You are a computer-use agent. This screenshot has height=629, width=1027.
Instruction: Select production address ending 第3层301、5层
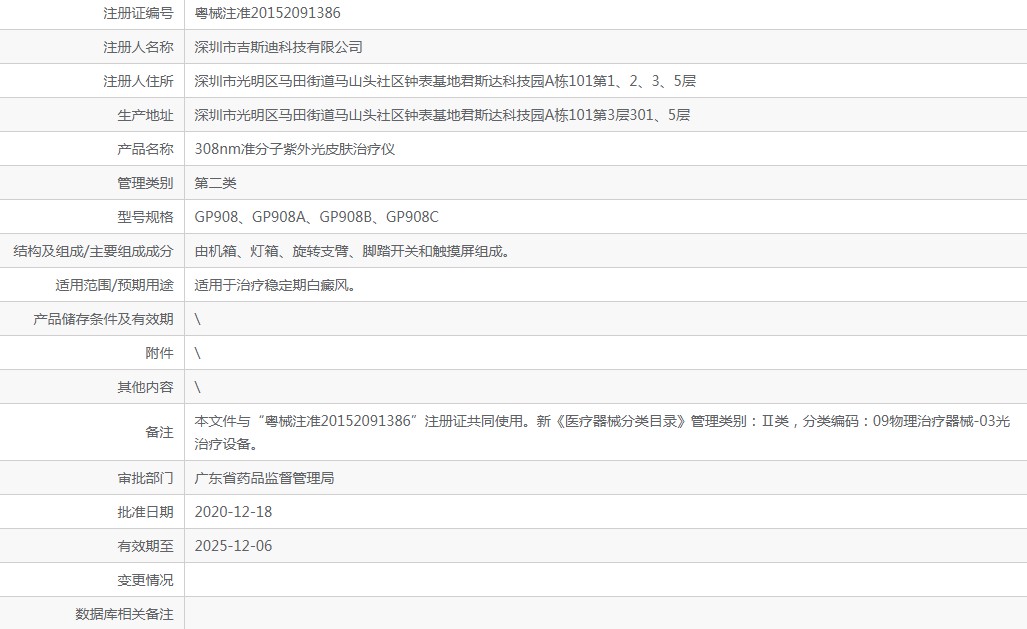coord(442,115)
